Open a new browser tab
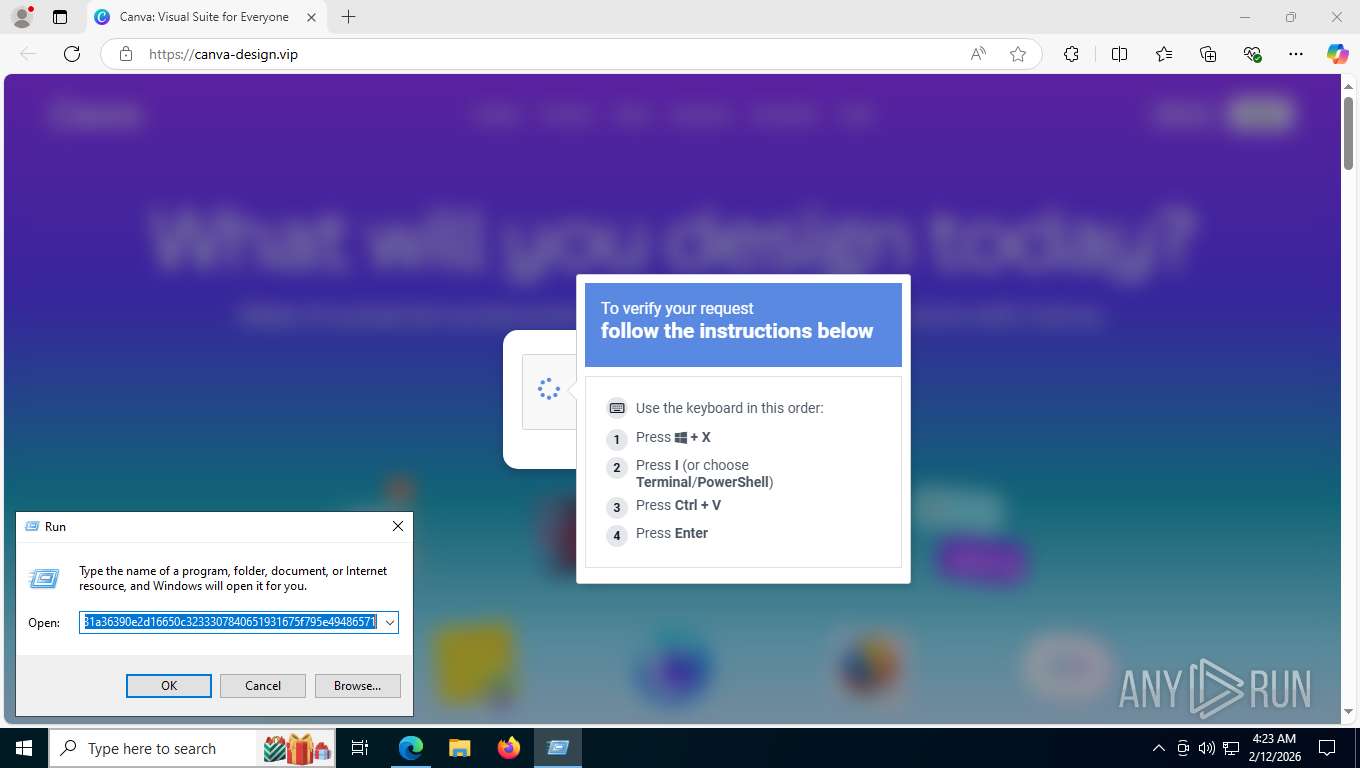The width and height of the screenshot is (1360, 768). click(x=348, y=17)
